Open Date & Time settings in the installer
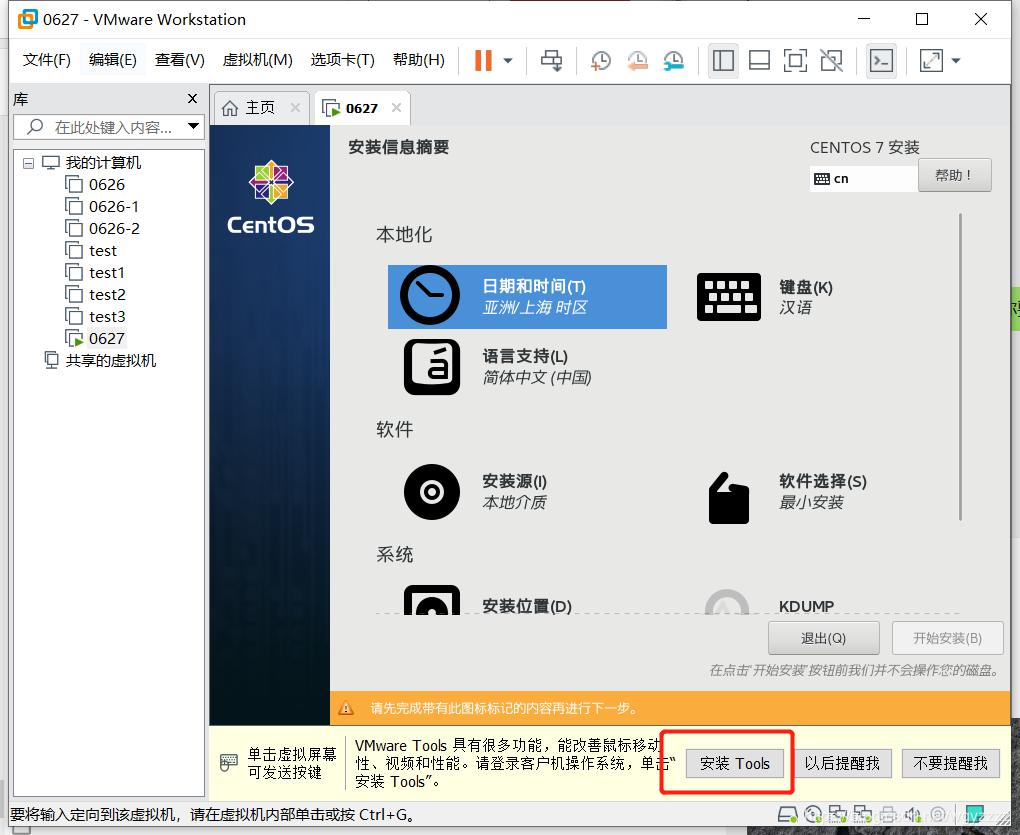Viewport: 1020px width, 835px height. [x=527, y=296]
